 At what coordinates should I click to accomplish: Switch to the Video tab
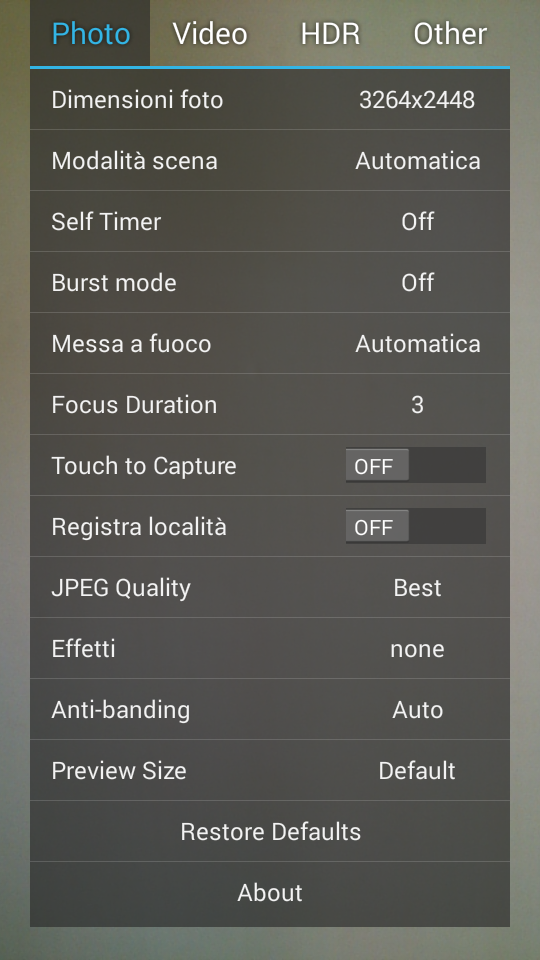210,33
